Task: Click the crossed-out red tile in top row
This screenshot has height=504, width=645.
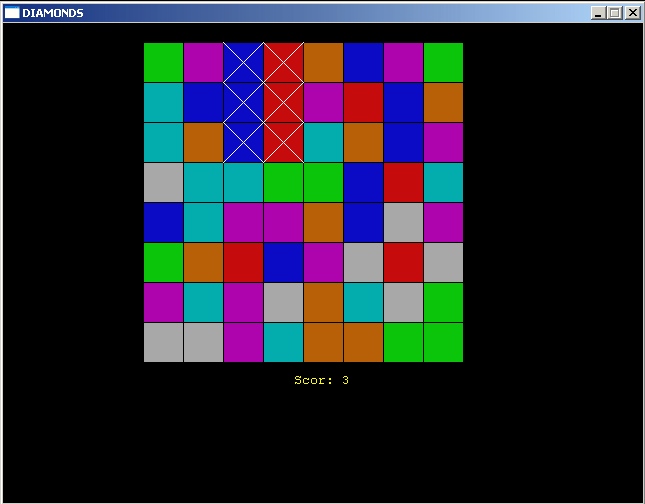Action: pyautogui.click(x=283, y=63)
